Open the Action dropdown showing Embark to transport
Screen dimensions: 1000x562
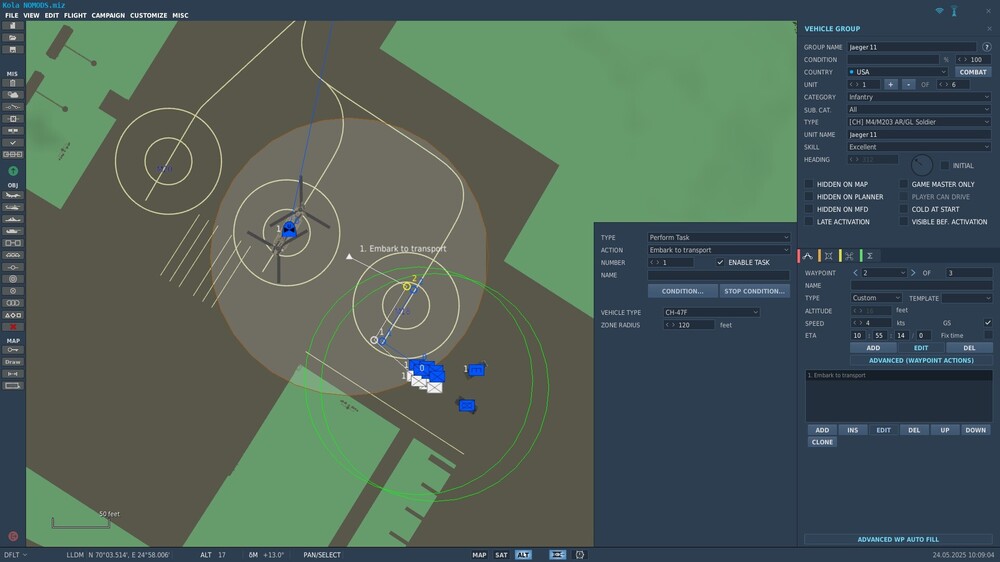719,250
